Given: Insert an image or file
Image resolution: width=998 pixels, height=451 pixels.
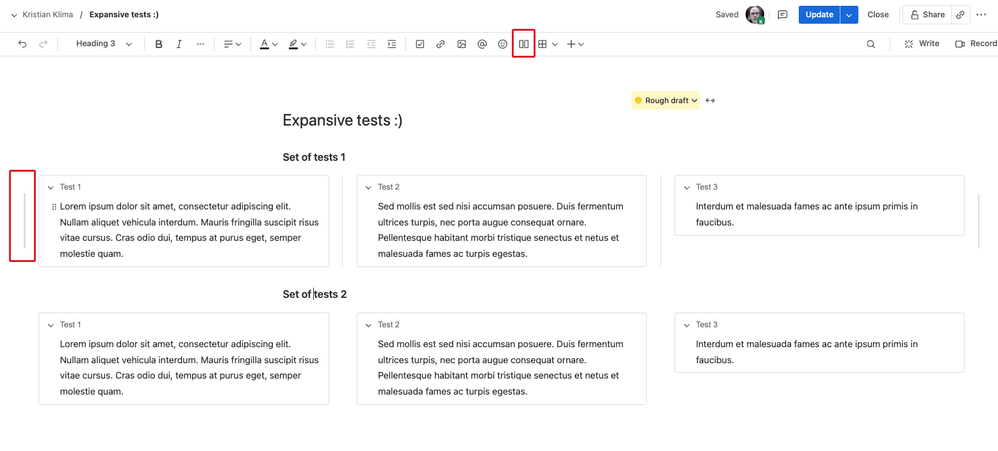Looking at the screenshot, I should click(x=461, y=44).
